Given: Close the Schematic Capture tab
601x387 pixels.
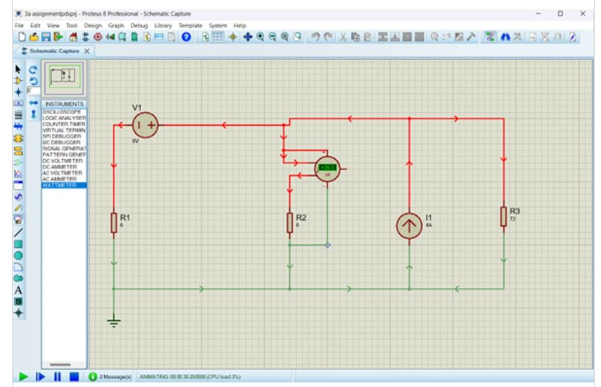Looking at the screenshot, I should pos(87,51).
